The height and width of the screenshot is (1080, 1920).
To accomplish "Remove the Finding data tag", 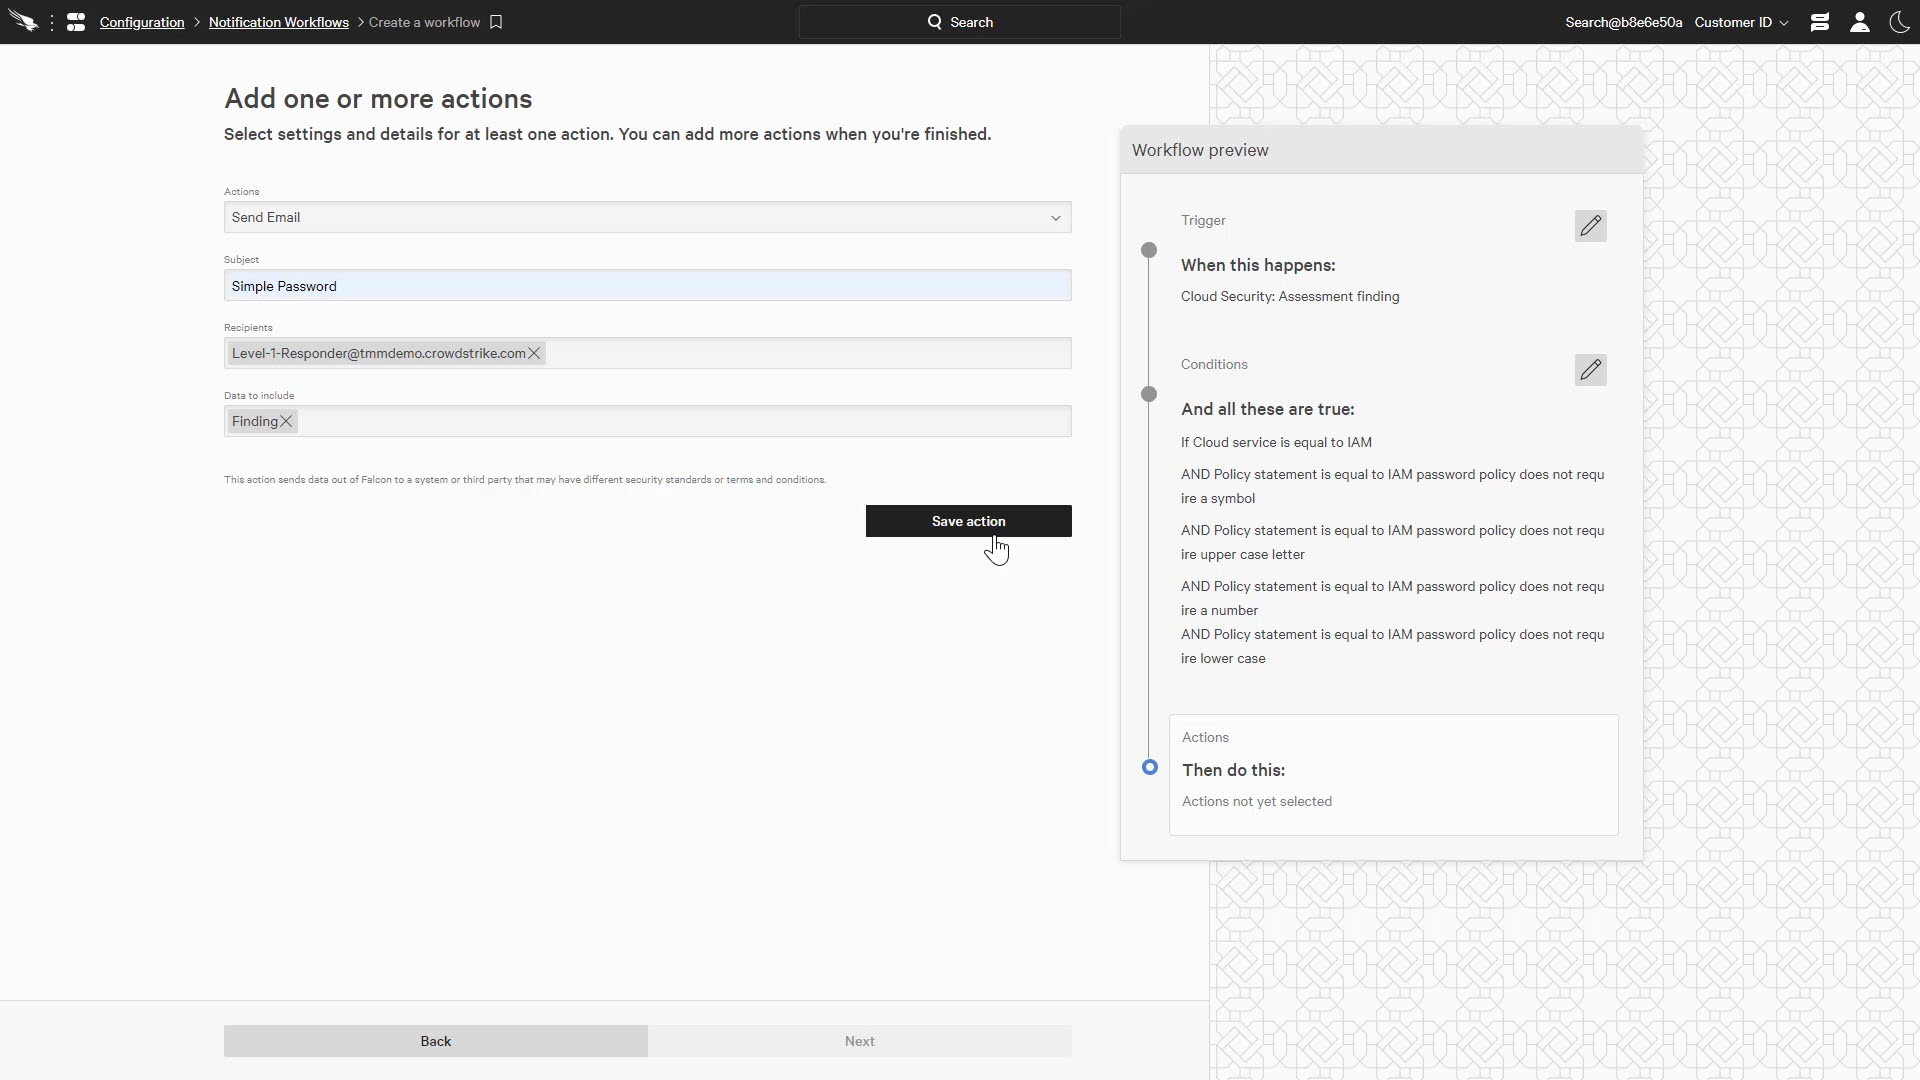I will pos(286,421).
